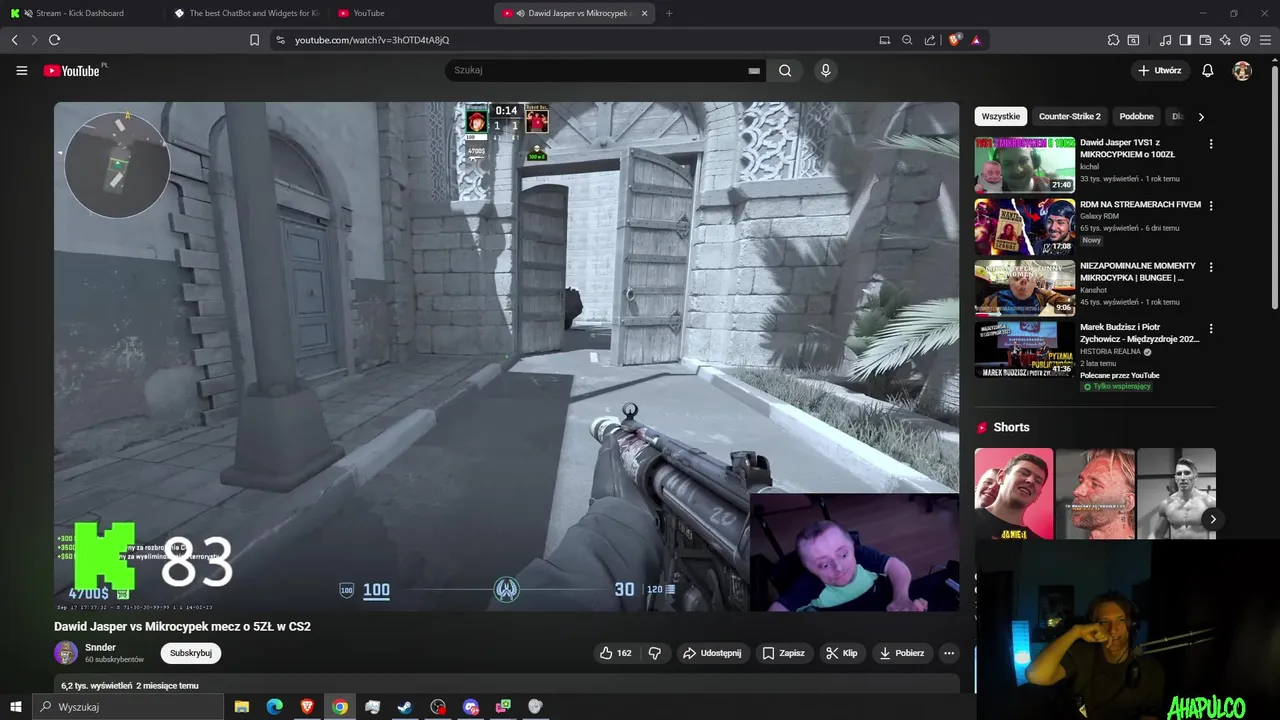Subscribe with the Subskrybuj button
This screenshot has width=1280, height=720.
pyautogui.click(x=190, y=653)
